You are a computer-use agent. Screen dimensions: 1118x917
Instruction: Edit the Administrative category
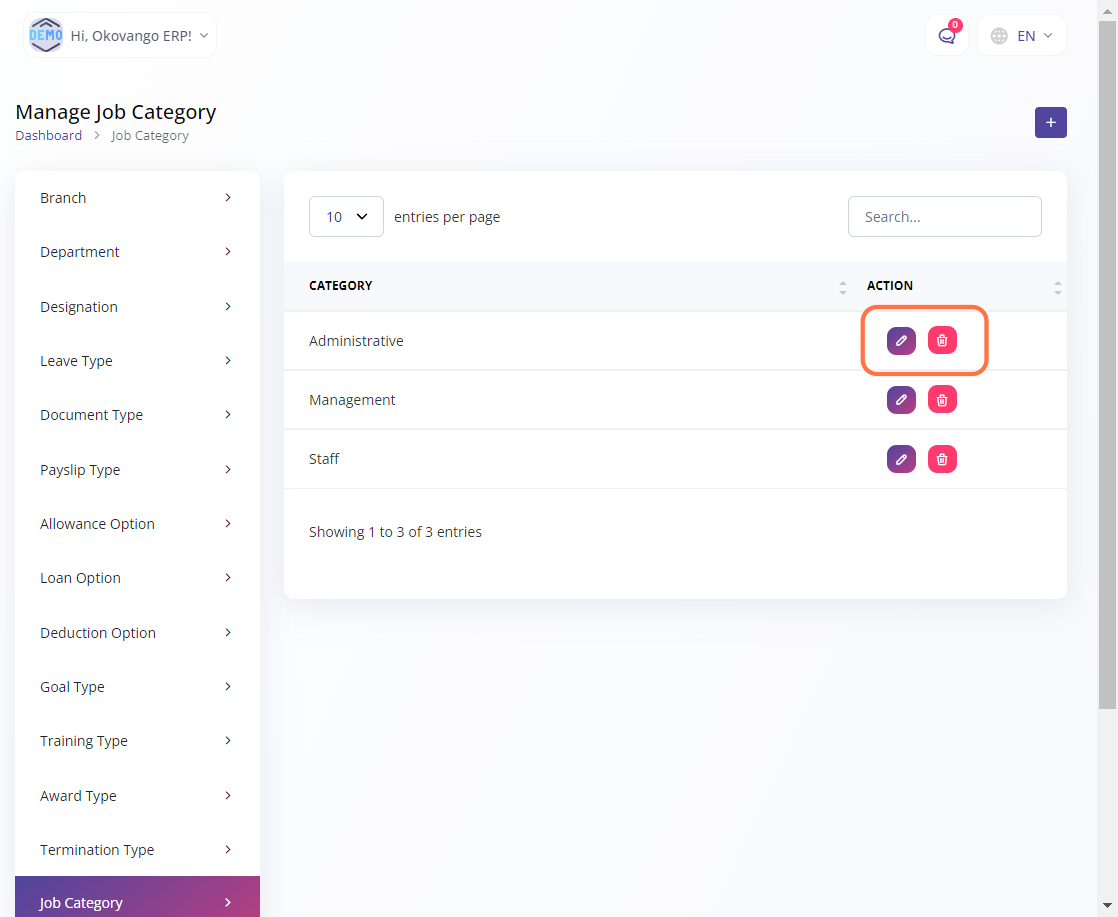pos(901,341)
